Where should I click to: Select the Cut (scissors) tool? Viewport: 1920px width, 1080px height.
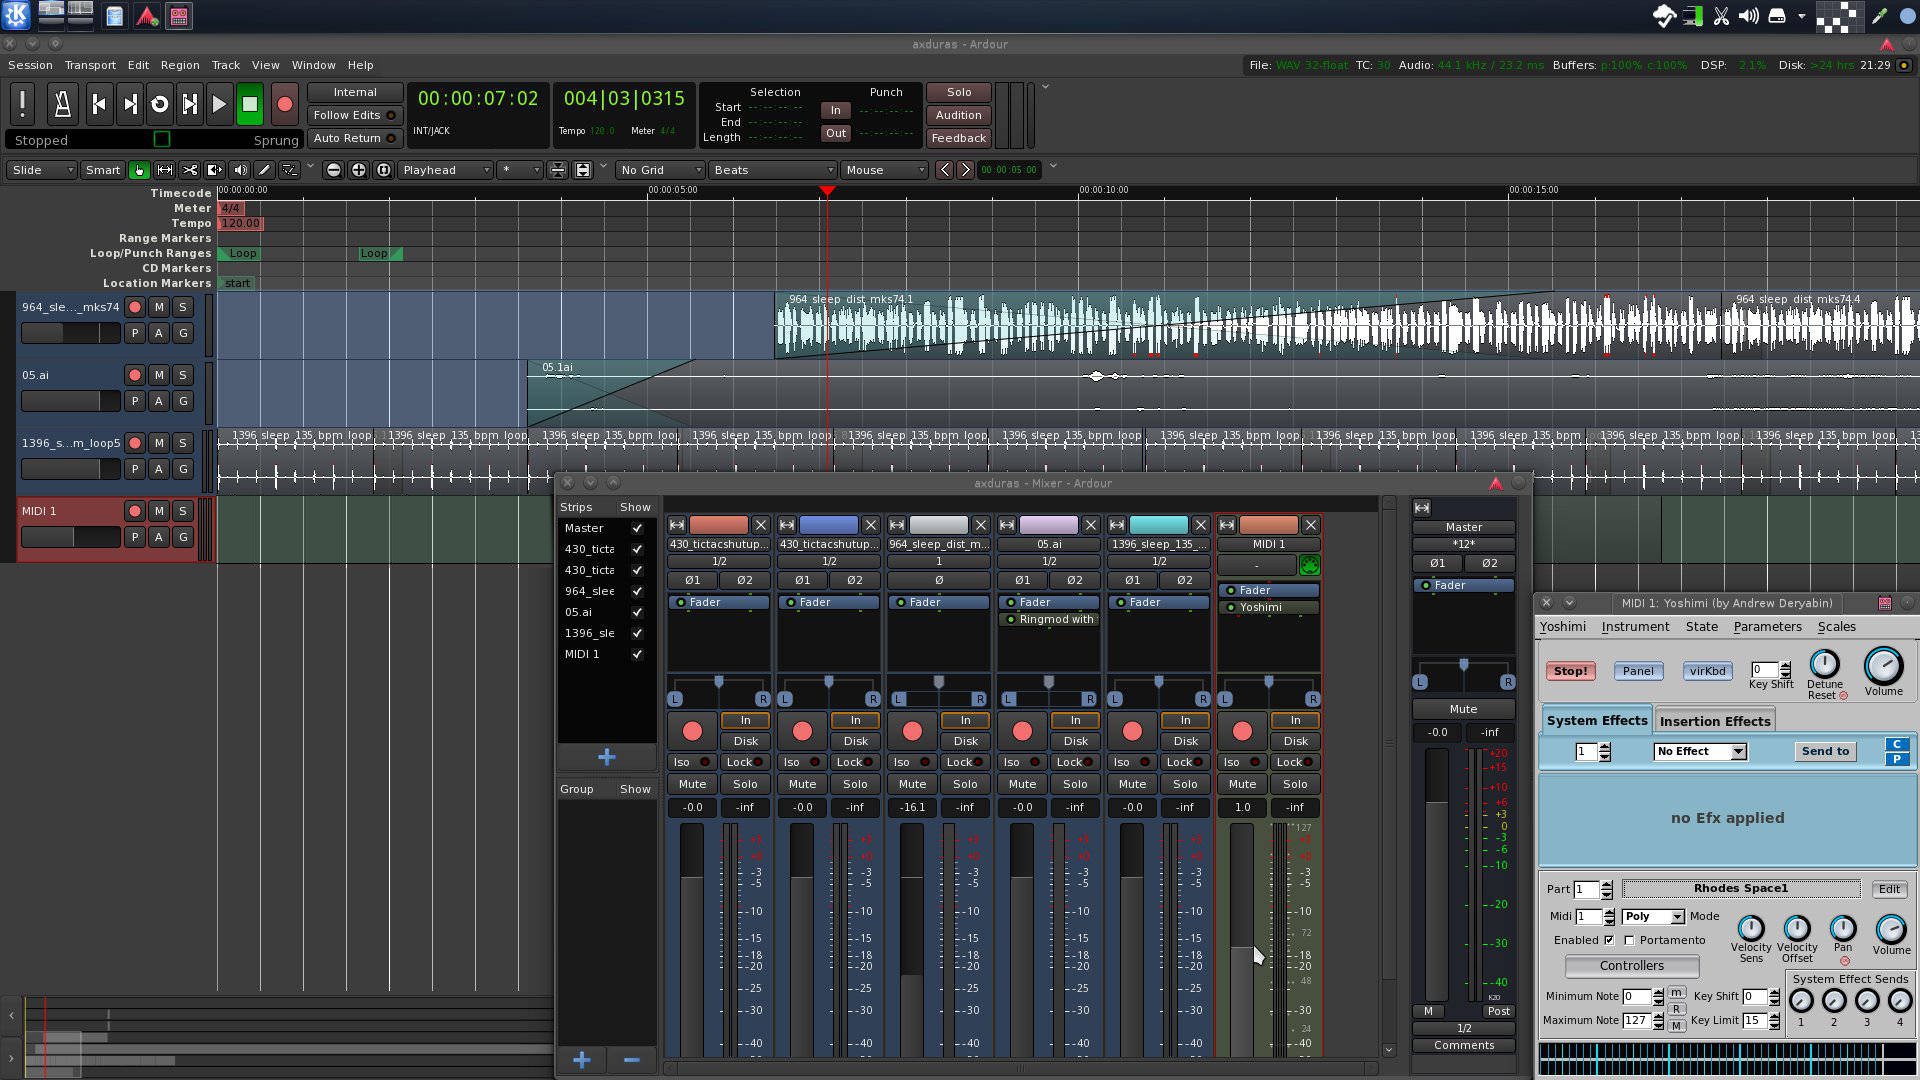(x=189, y=170)
